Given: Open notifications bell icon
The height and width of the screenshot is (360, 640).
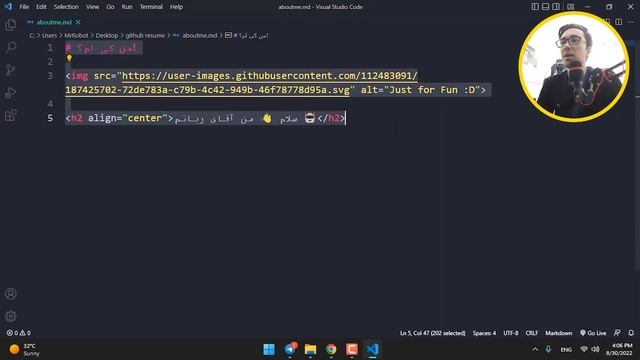Looking at the screenshot, I should click(x=631, y=333).
